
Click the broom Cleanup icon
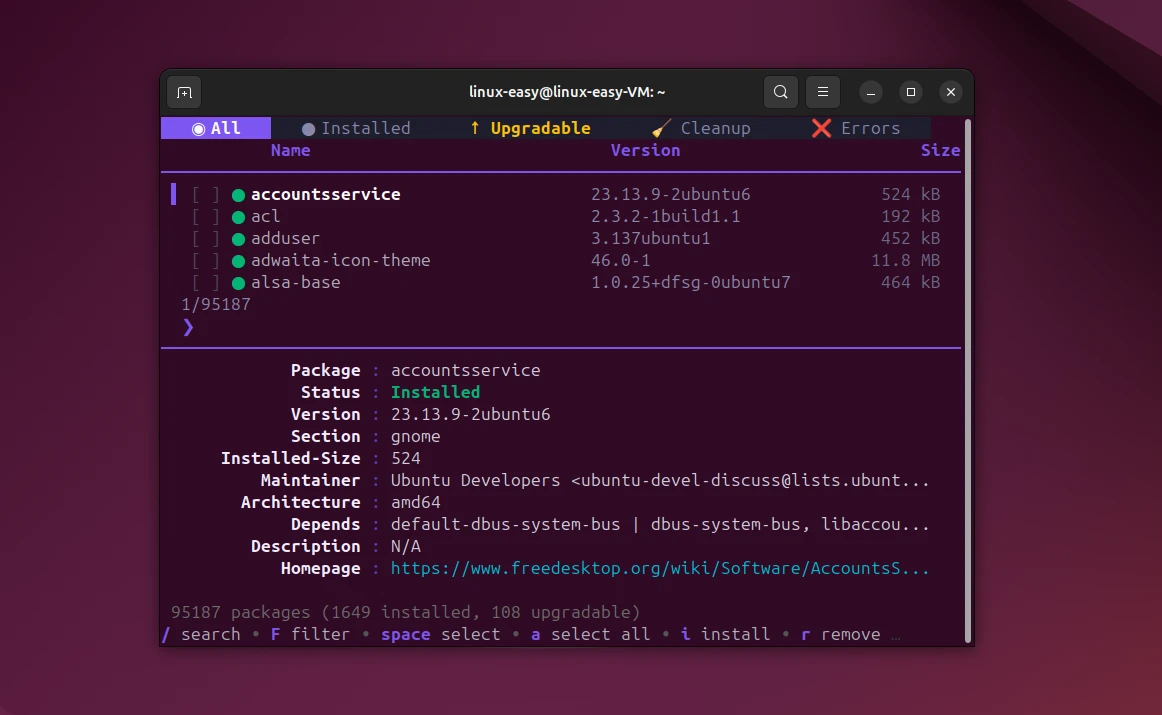[x=661, y=128]
